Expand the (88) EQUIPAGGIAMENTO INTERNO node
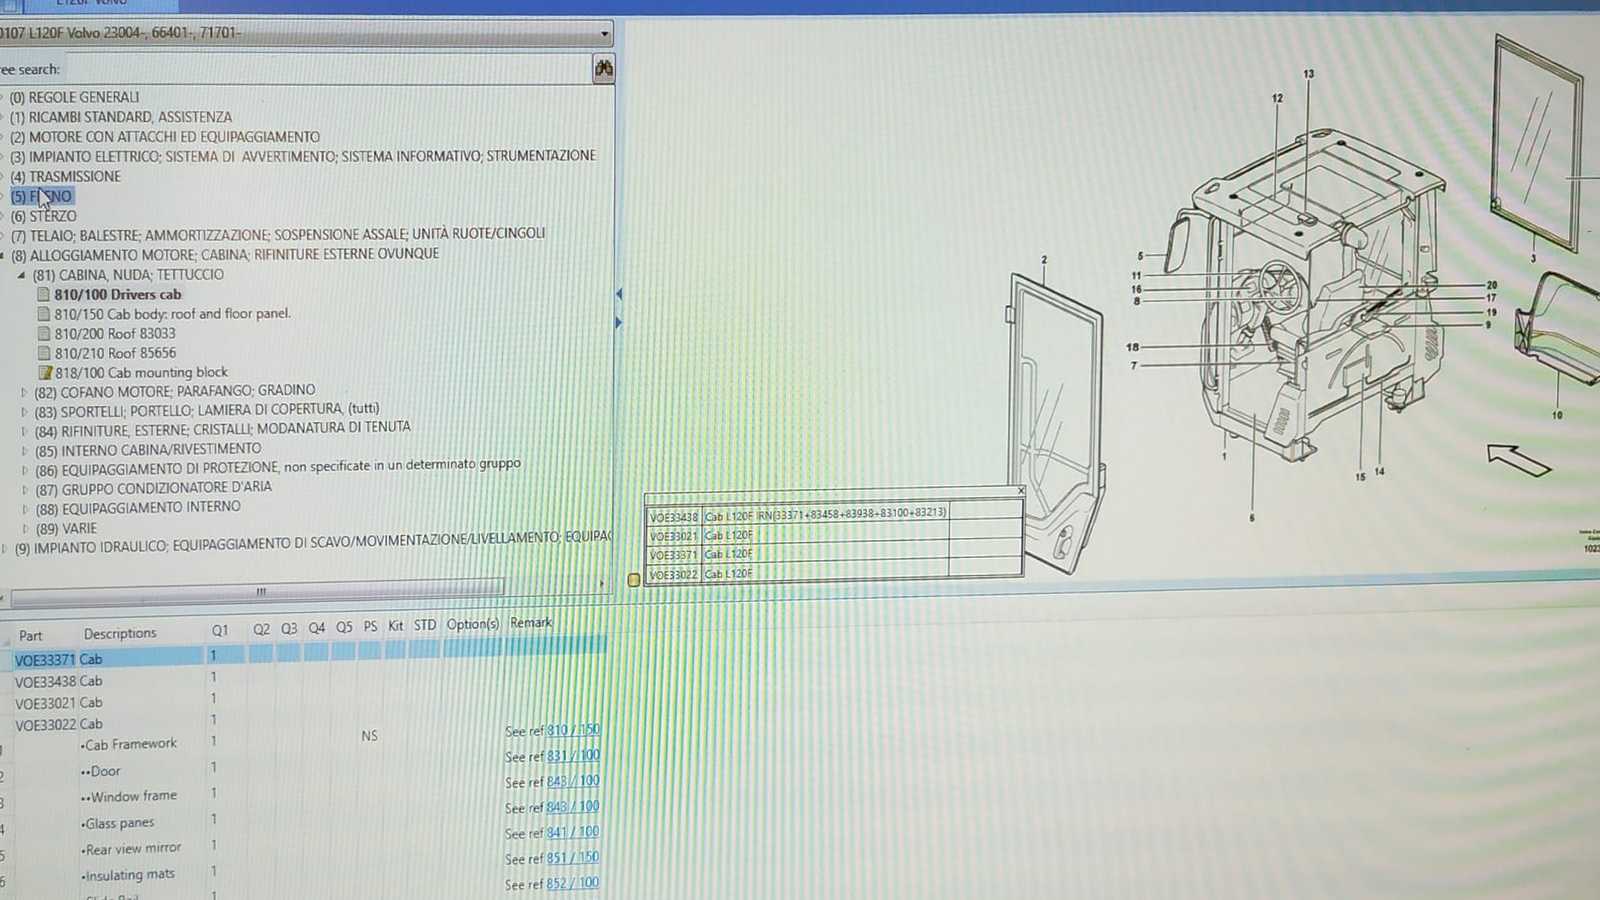1600x900 pixels. coord(24,509)
